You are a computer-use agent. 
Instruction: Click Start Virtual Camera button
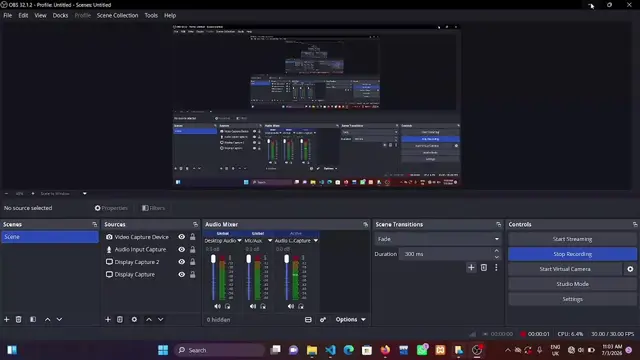click(x=565, y=269)
